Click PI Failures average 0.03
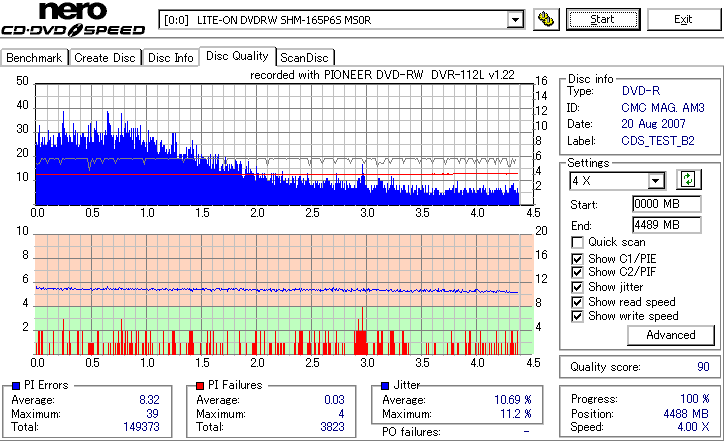 [334, 399]
